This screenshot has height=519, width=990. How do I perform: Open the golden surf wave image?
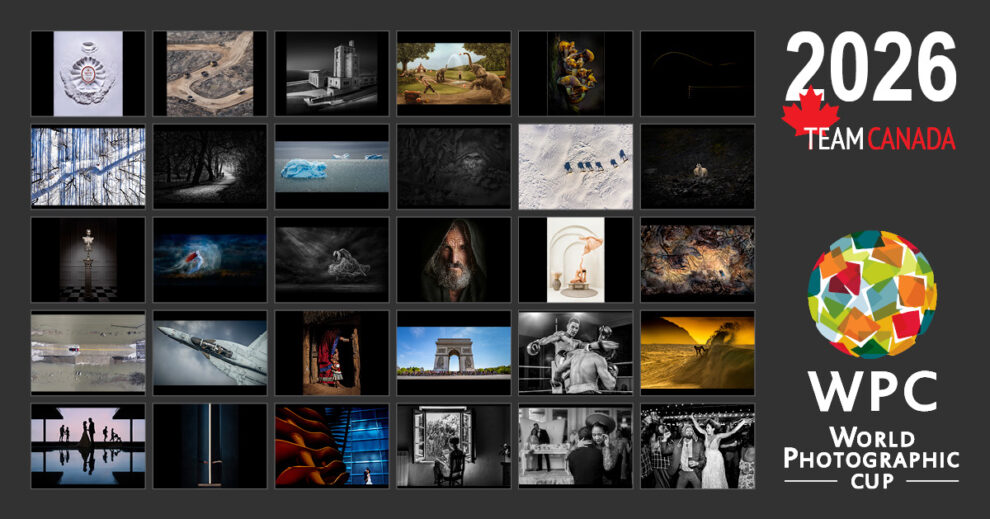click(697, 353)
